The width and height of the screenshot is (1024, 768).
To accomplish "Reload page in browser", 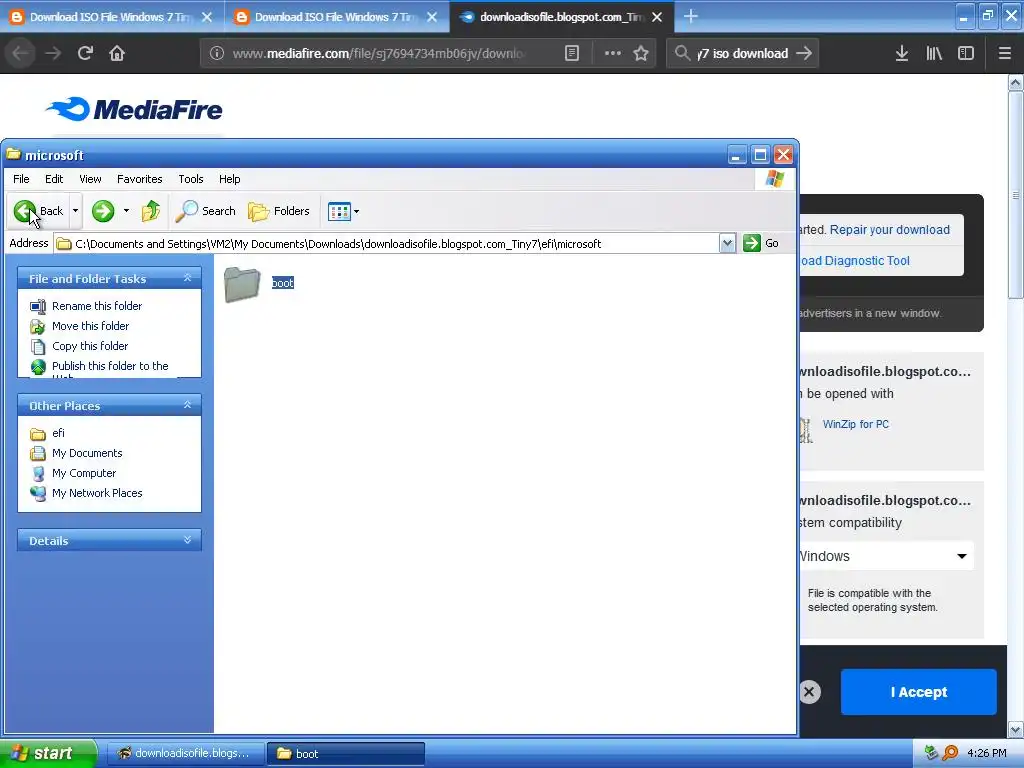I will coord(85,53).
